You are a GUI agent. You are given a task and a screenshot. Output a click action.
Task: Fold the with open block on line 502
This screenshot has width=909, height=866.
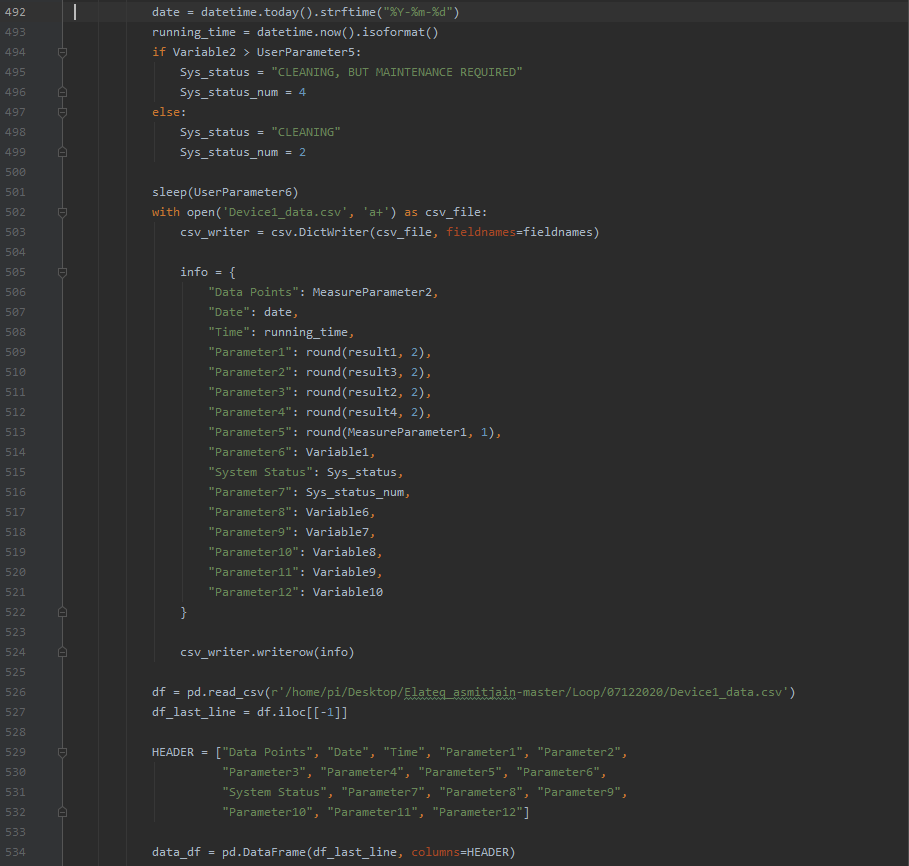tap(63, 212)
